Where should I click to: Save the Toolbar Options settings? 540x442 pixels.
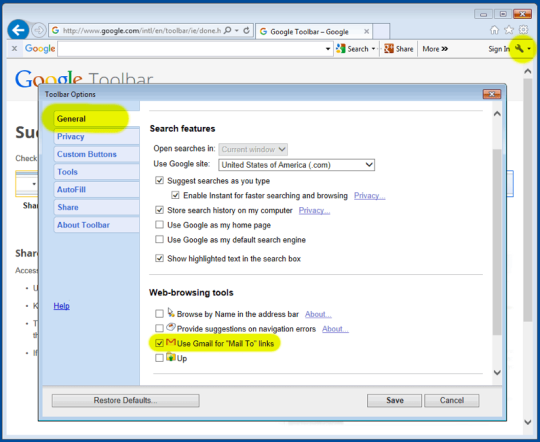[x=394, y=400]
